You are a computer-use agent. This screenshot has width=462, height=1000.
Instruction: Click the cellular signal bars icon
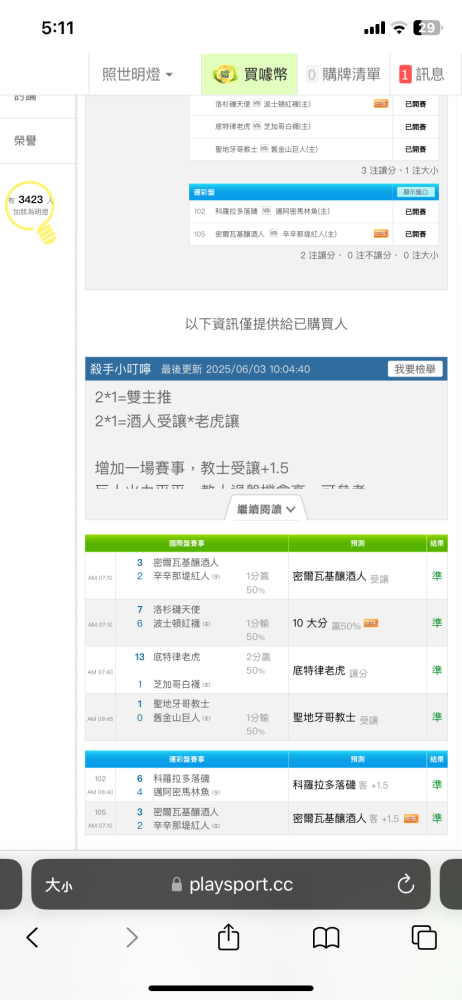coord(375,28)
